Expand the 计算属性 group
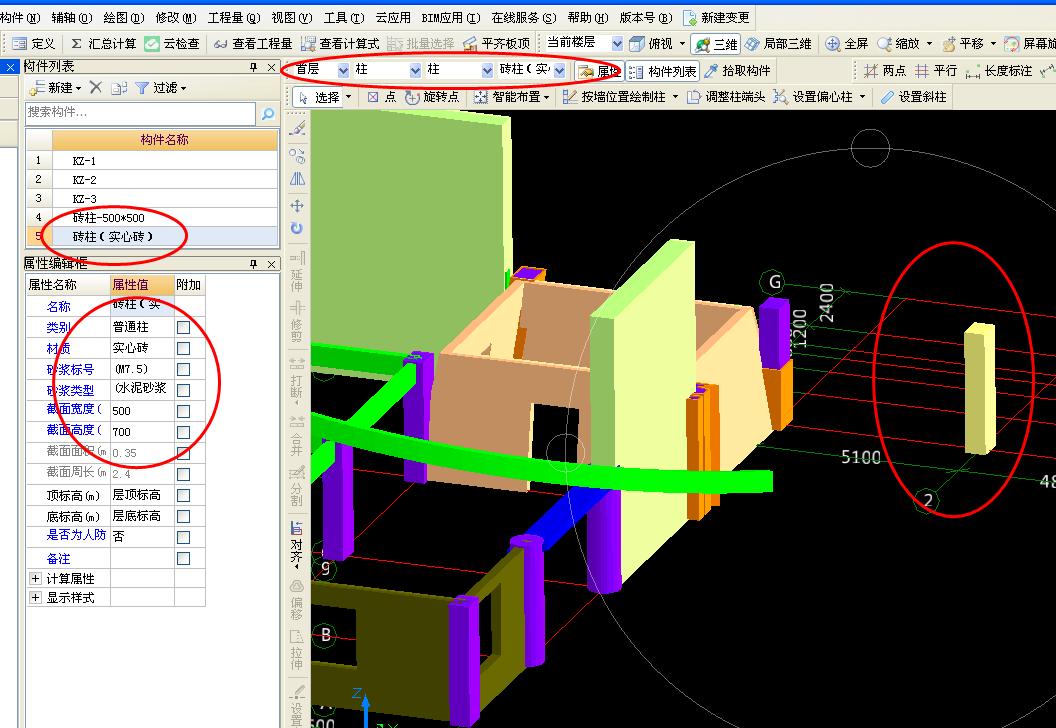The width and height of the screenshot is (1056, 728). [x=36, y=578]
